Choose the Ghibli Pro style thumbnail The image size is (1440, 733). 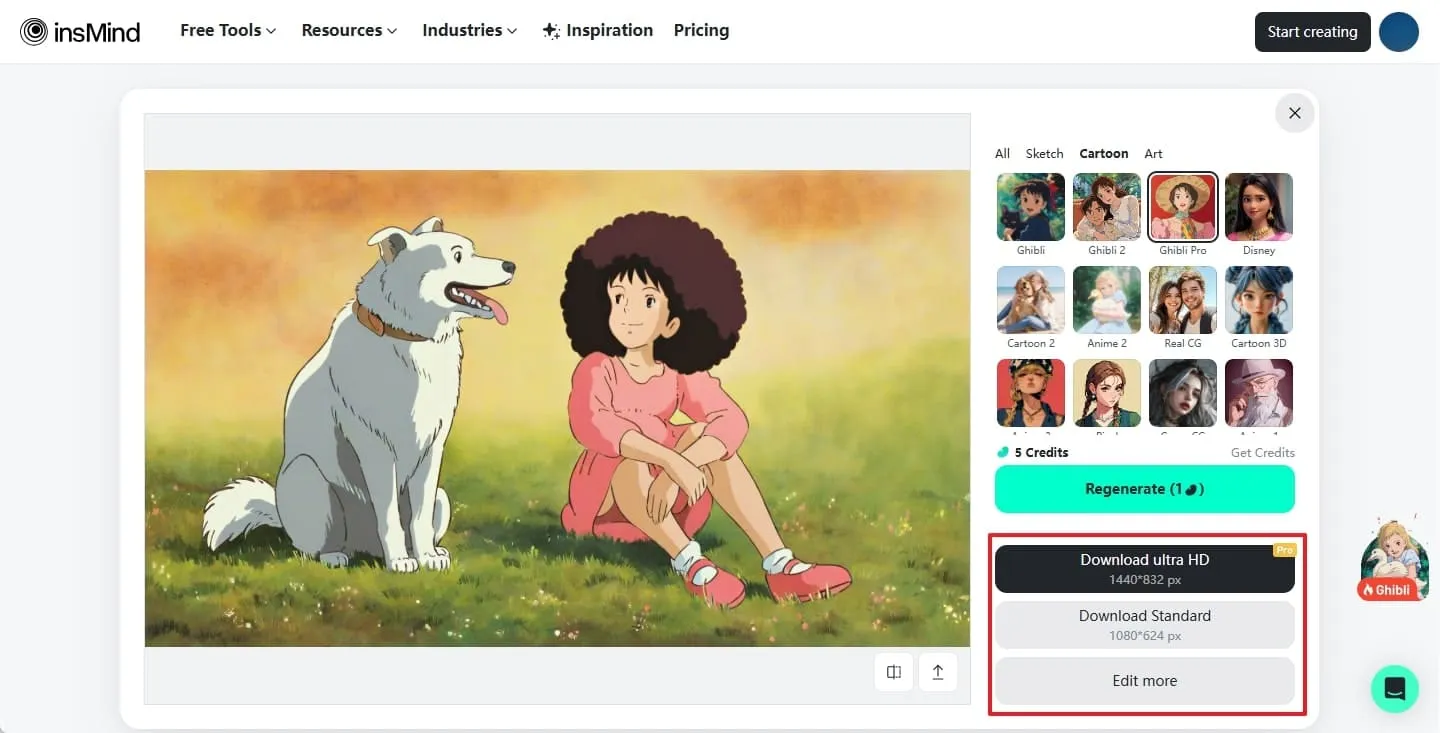[1183, 207]
